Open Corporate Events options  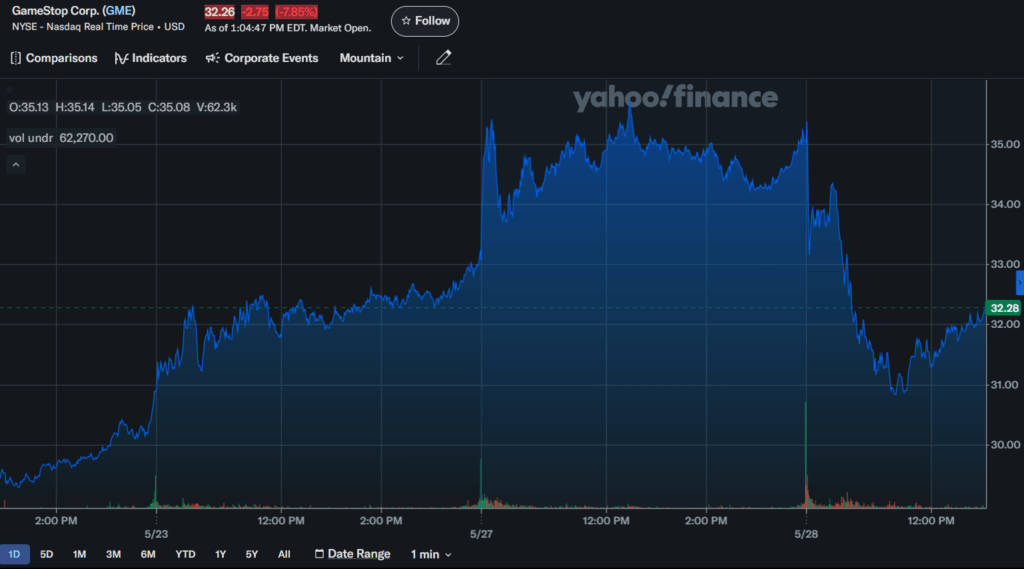(262, 58)
